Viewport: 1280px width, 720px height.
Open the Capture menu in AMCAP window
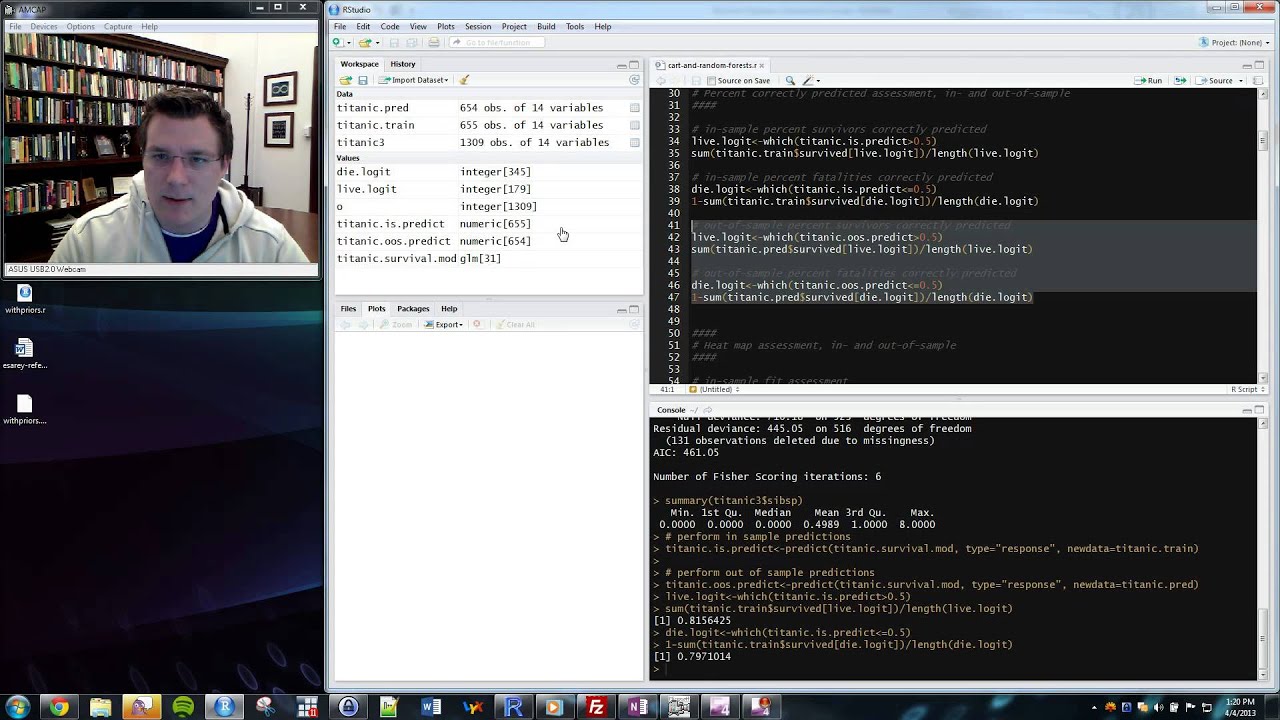click(x=118, y=26)
